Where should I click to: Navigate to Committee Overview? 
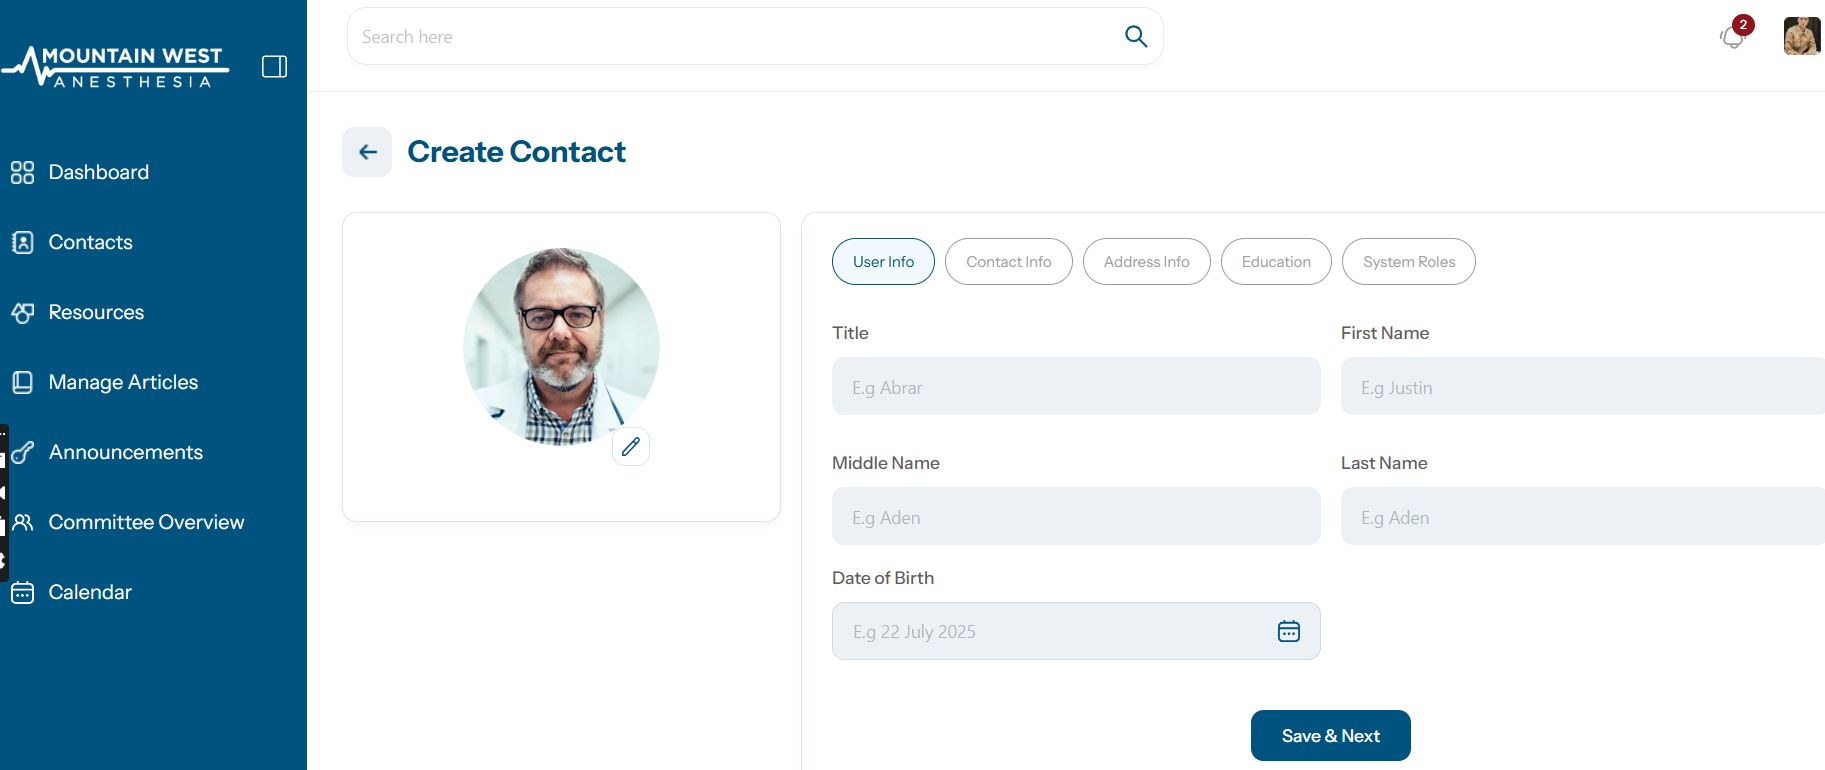tap(146, 522)
